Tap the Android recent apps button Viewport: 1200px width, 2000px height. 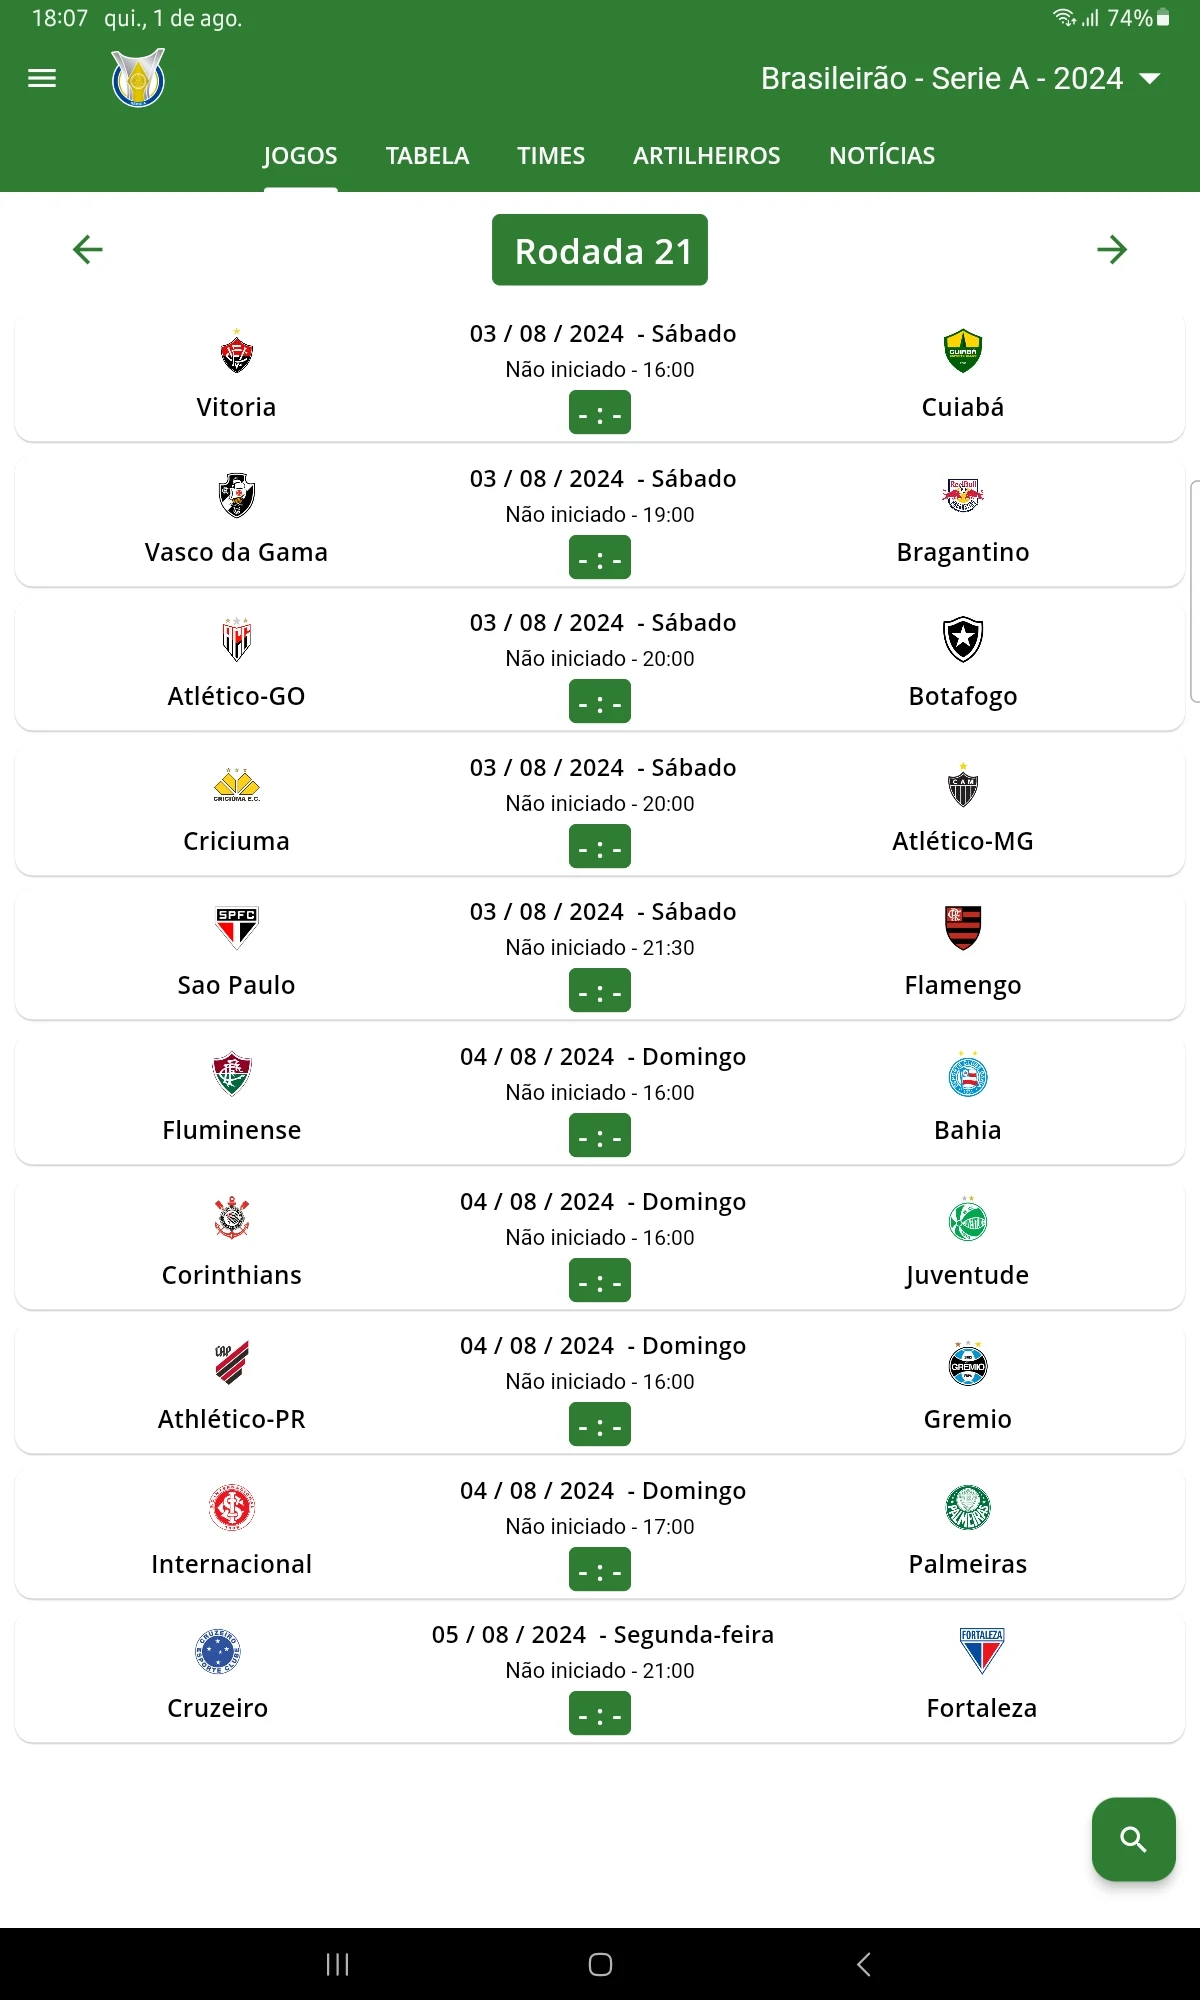(x=338, y=1964)
